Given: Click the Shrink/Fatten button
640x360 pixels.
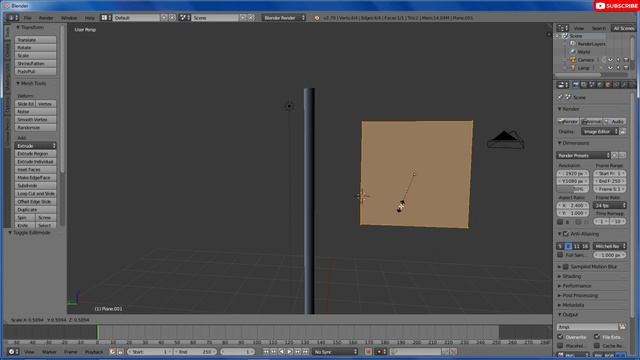Looking at the screenshot, I should coord(36,64).
